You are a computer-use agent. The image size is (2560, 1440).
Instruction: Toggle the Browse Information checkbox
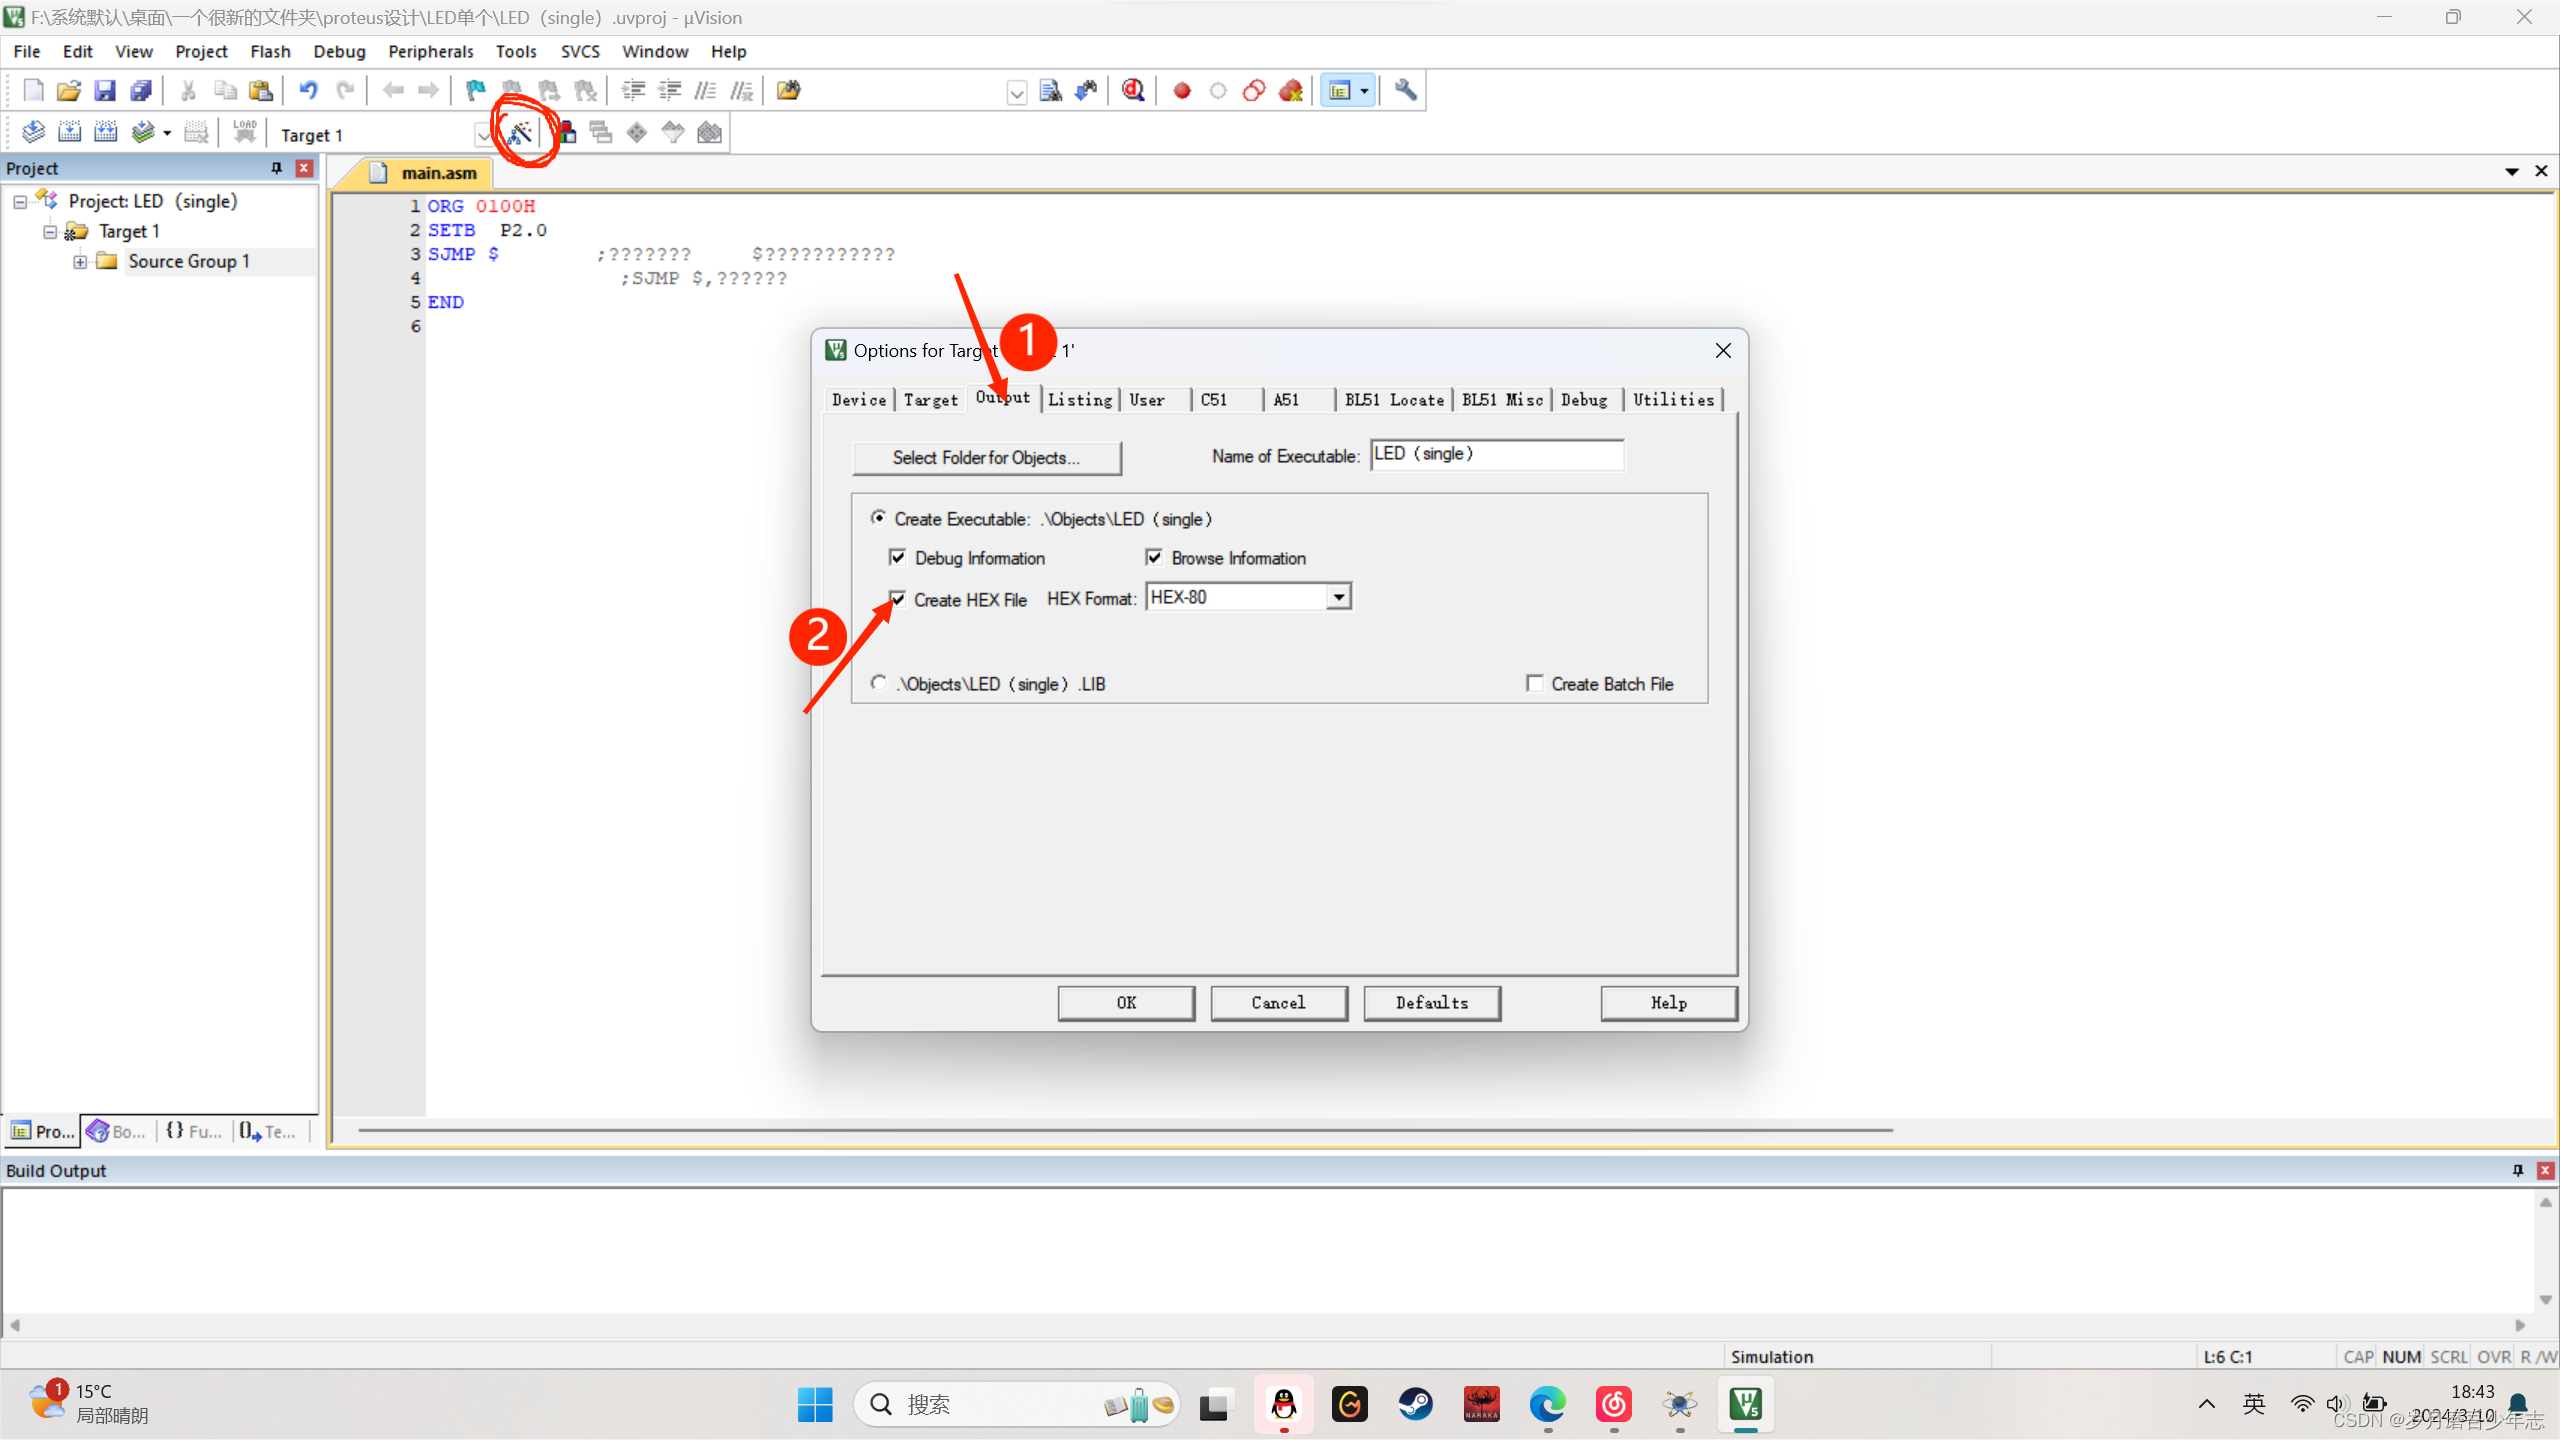pos(1154,557)
